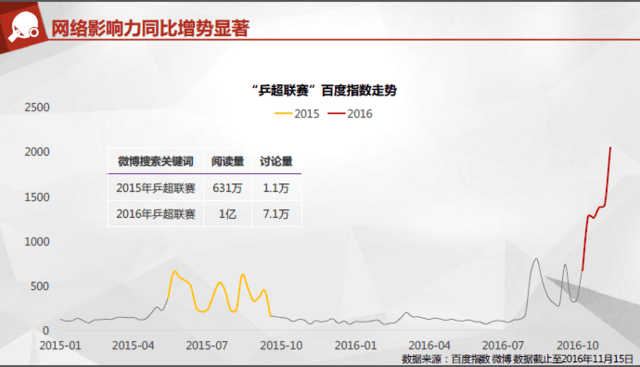Viewport: 640px width, 367px height.
Task: Click the yellow 2015 legend entry
Action: coord(297,113)
